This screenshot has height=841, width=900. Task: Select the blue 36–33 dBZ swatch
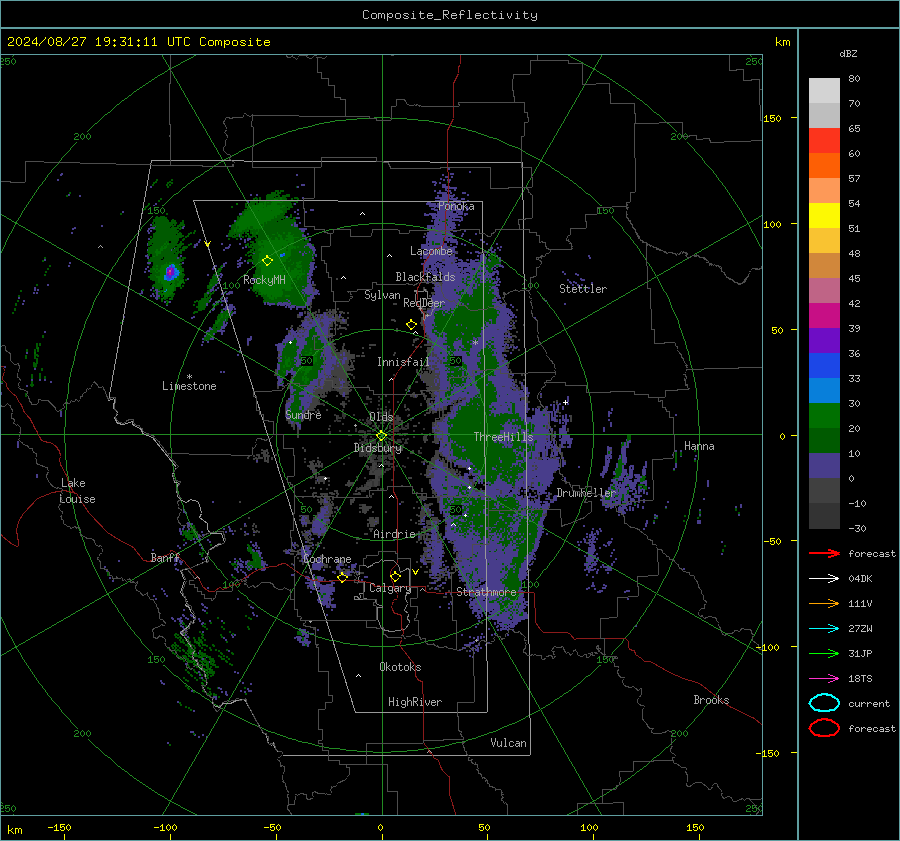click(x=824, y=366)
